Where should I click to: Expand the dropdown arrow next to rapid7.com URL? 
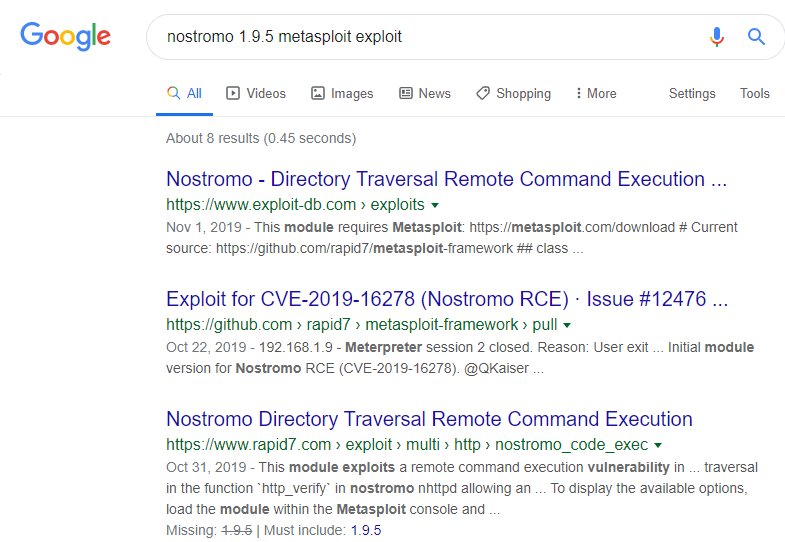coord(658,445)
